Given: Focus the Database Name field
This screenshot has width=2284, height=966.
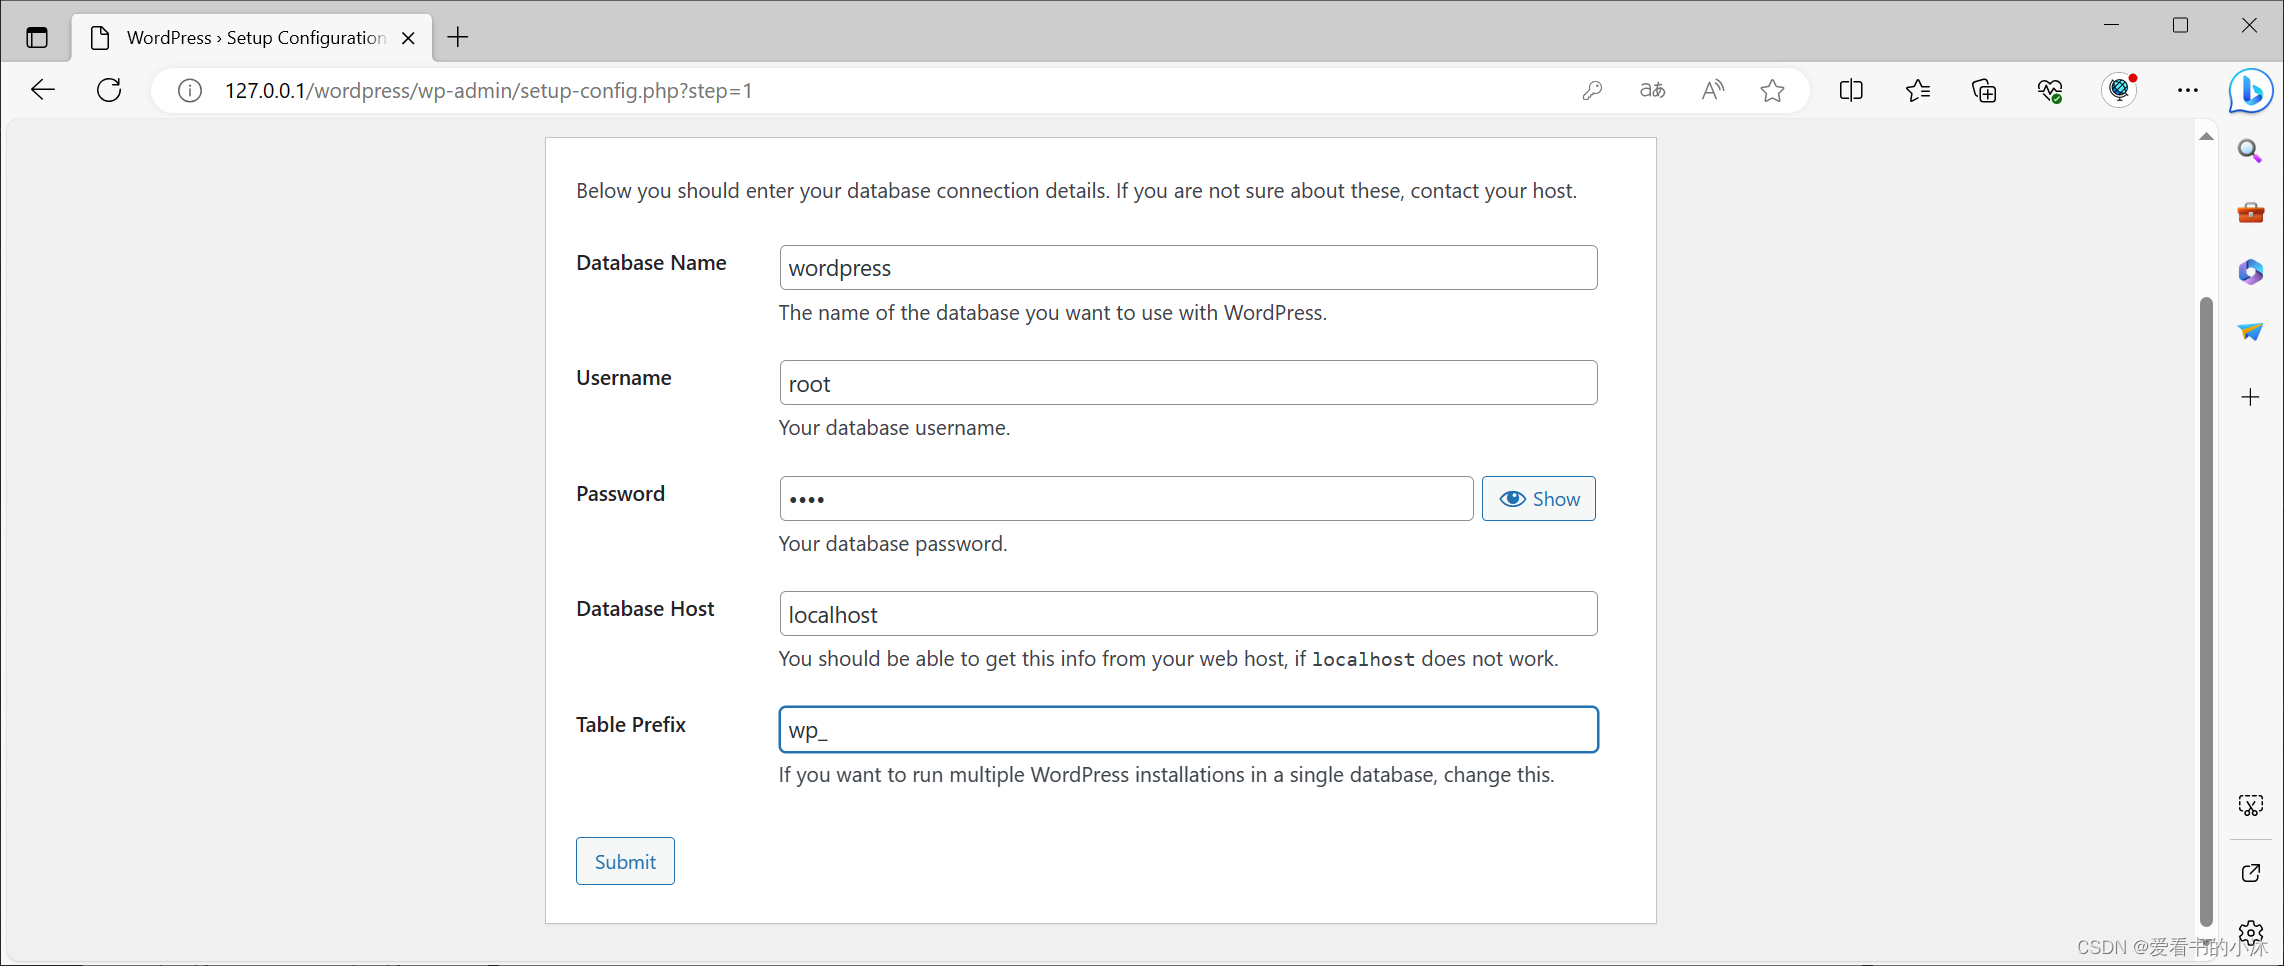Looking at the screenshot, I should pos(1188,268).
